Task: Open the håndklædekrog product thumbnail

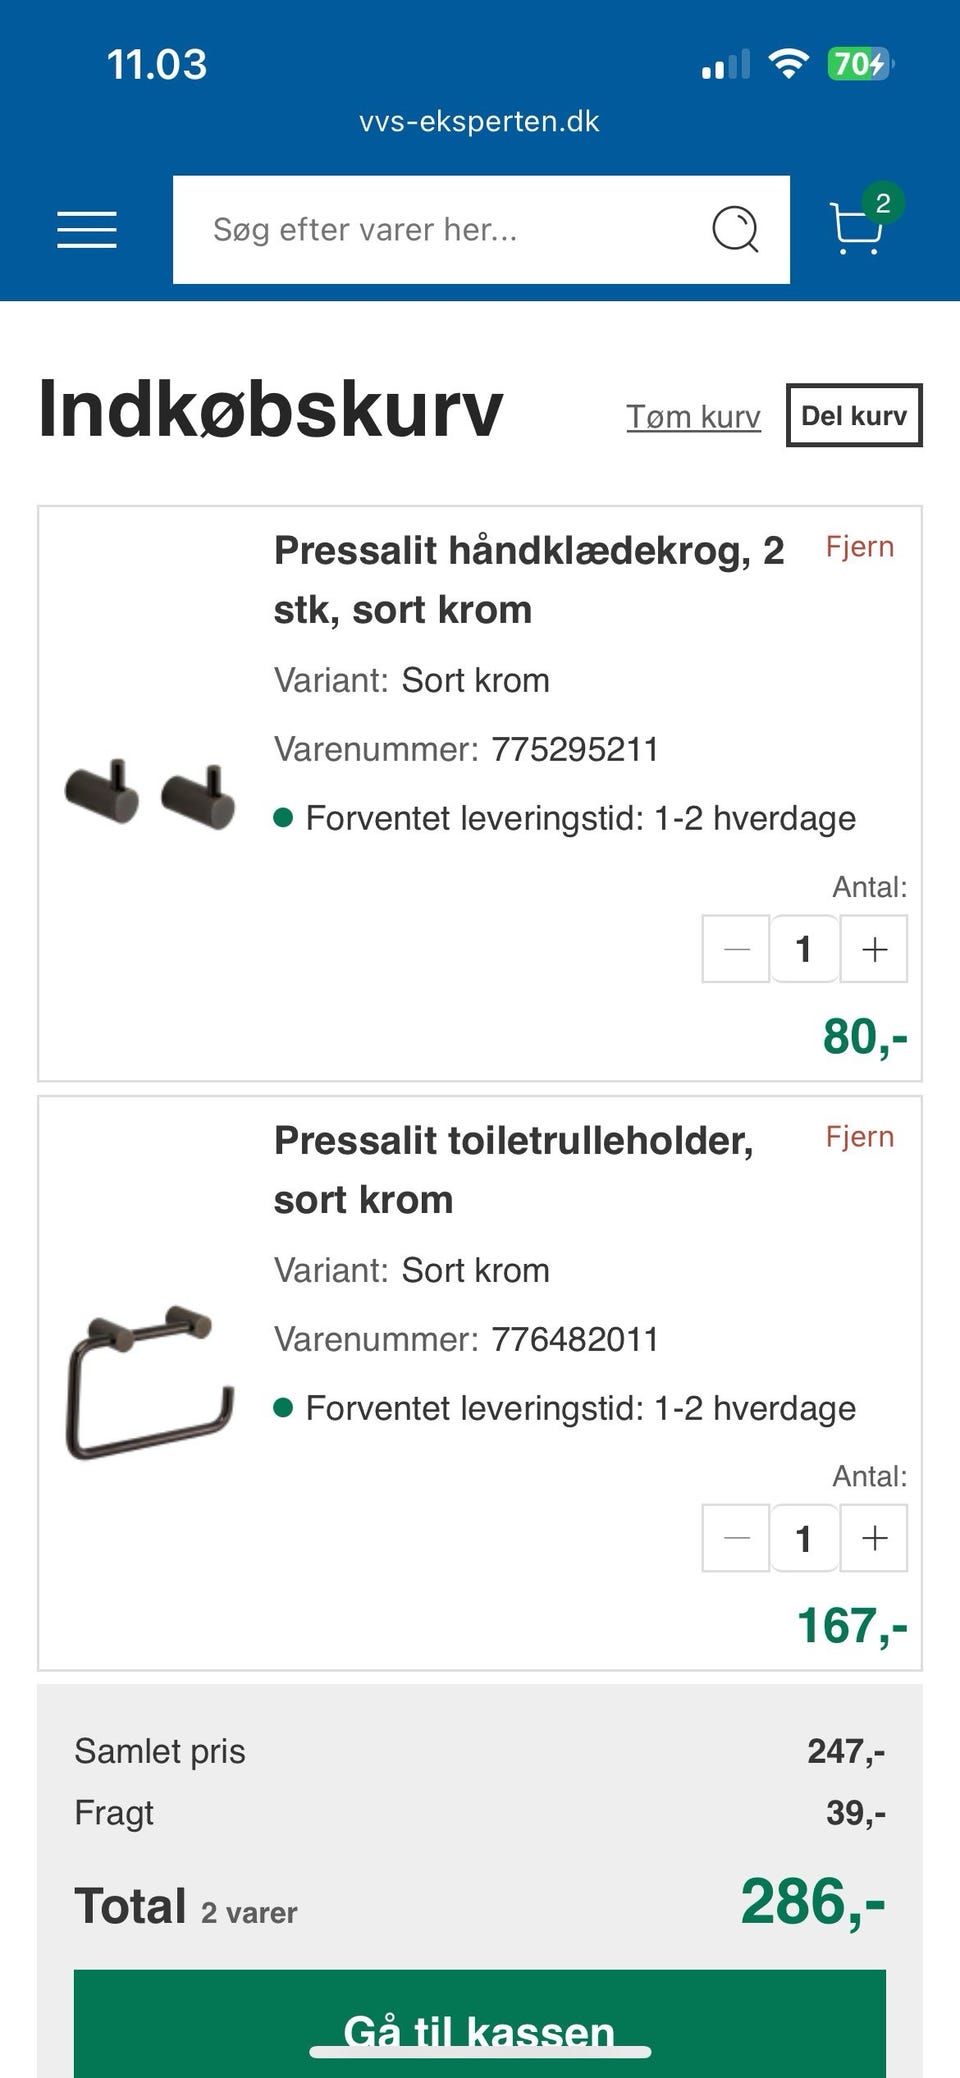Action: [150, 794]
